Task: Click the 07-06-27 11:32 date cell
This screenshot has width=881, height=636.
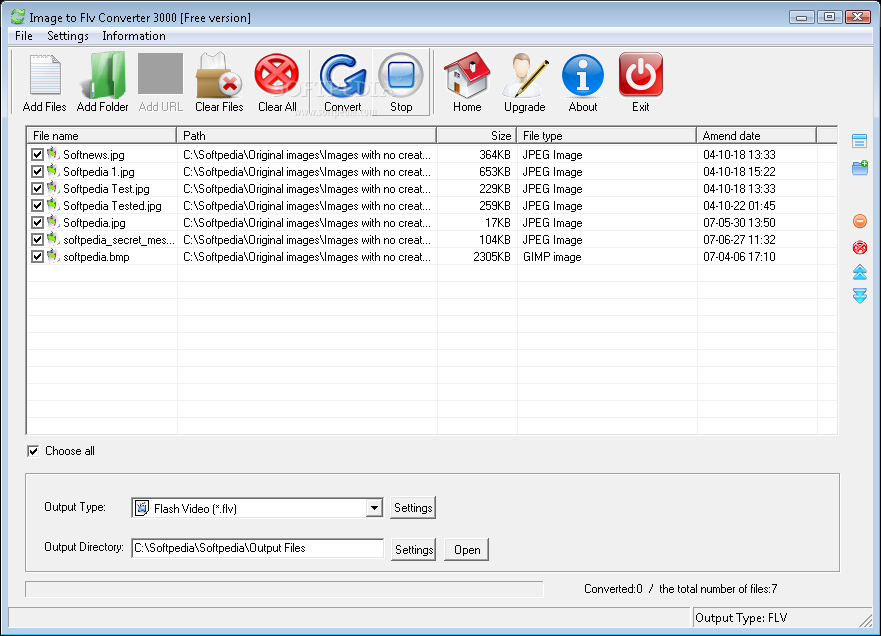Action: point(739,240)
